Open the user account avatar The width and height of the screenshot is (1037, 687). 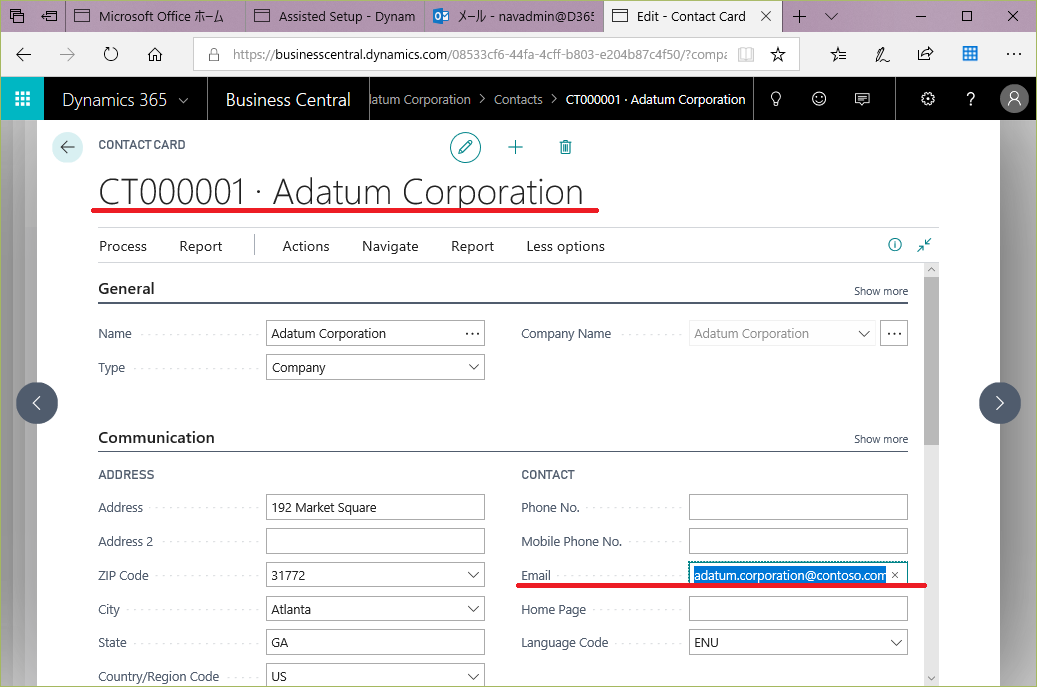[1014, 99]
